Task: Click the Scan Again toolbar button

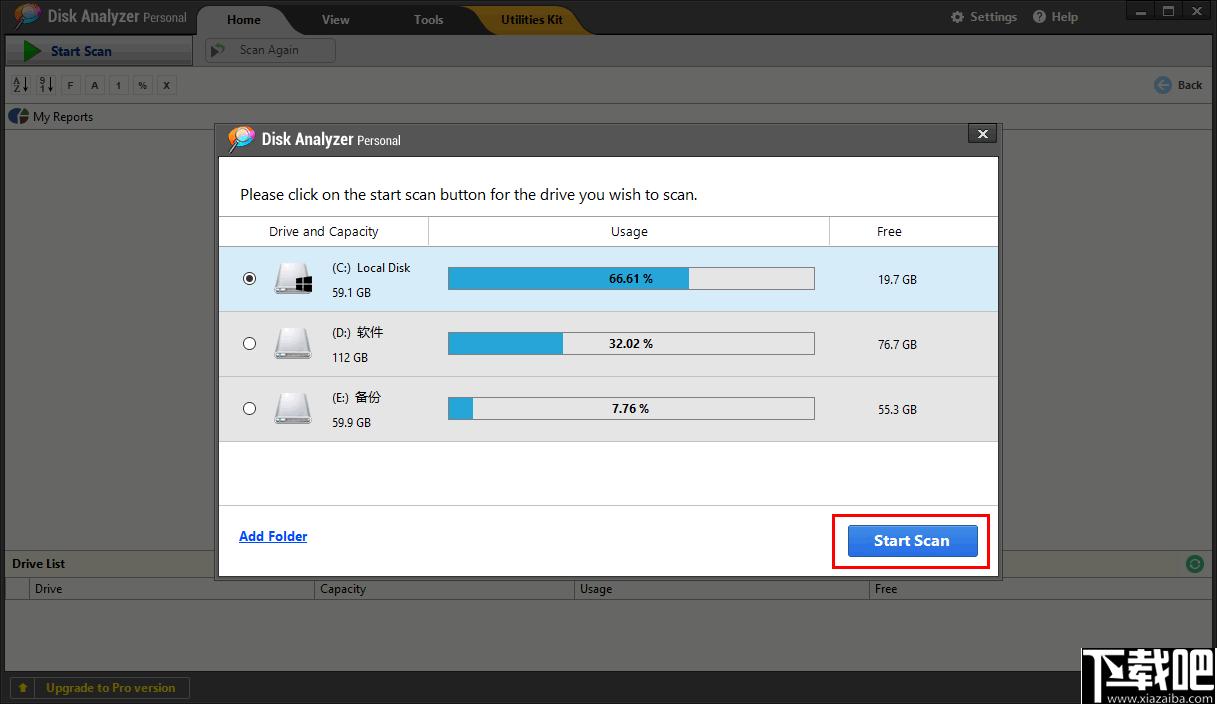Action: coord(270,50)
